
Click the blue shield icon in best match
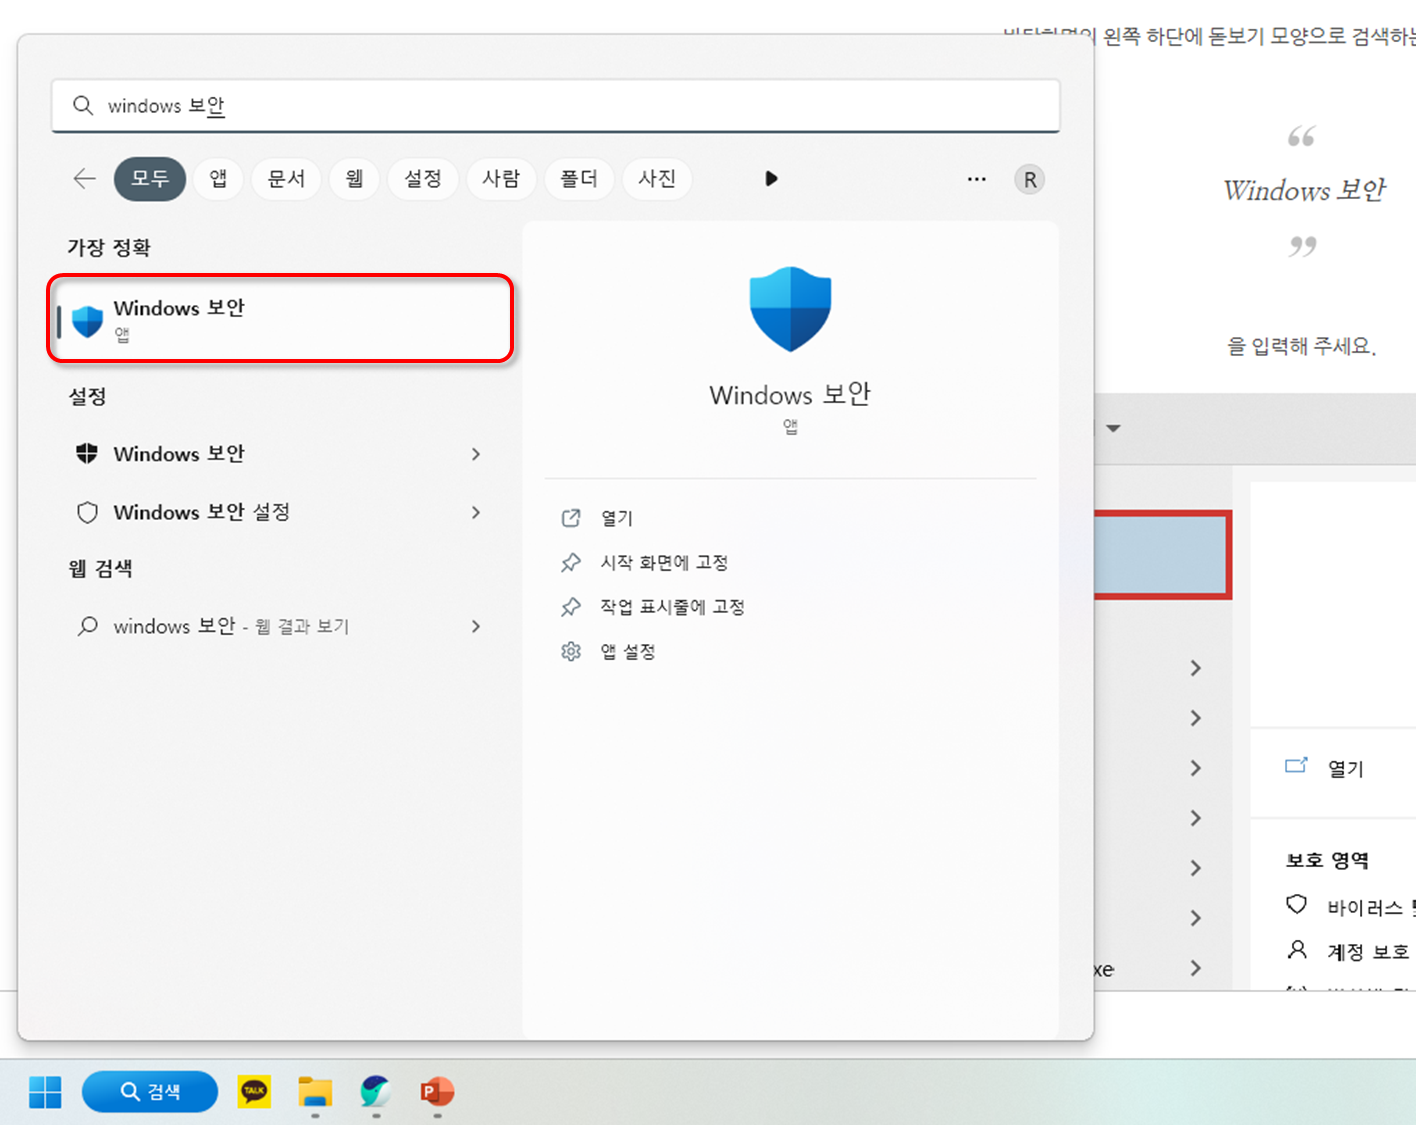pyautogui.click(x=88, y=320)
